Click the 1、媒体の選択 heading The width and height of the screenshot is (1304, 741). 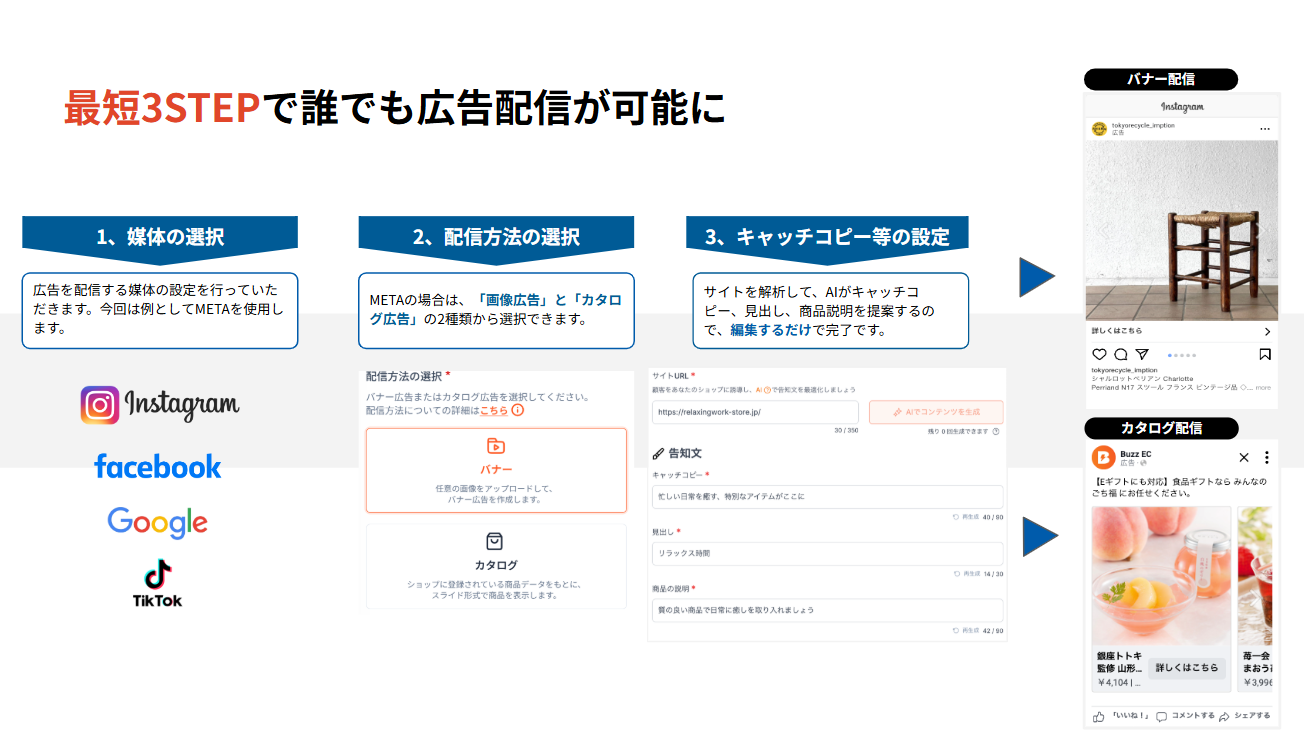coord(160,237)
